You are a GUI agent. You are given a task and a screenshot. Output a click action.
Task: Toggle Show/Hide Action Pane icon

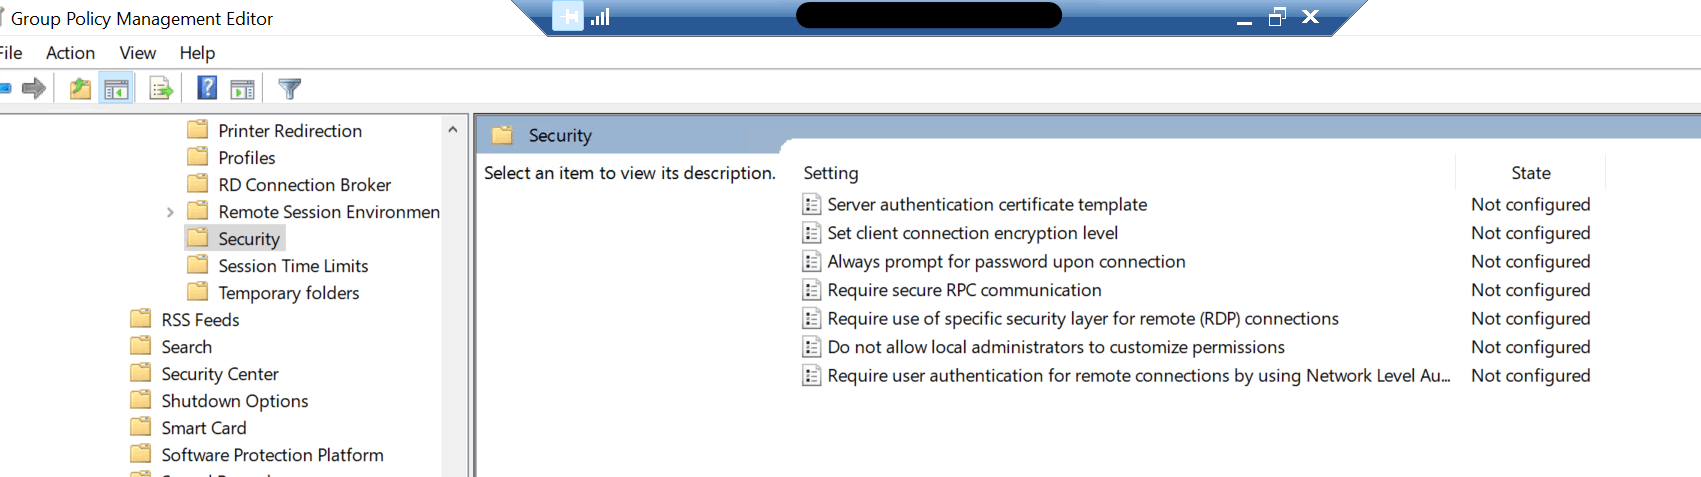242,89
